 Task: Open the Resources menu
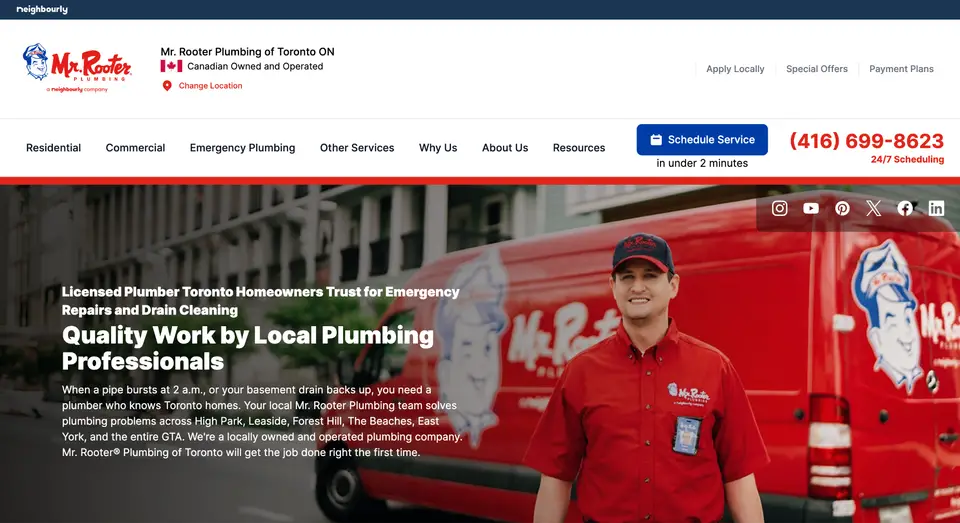[x=579, y=148]
